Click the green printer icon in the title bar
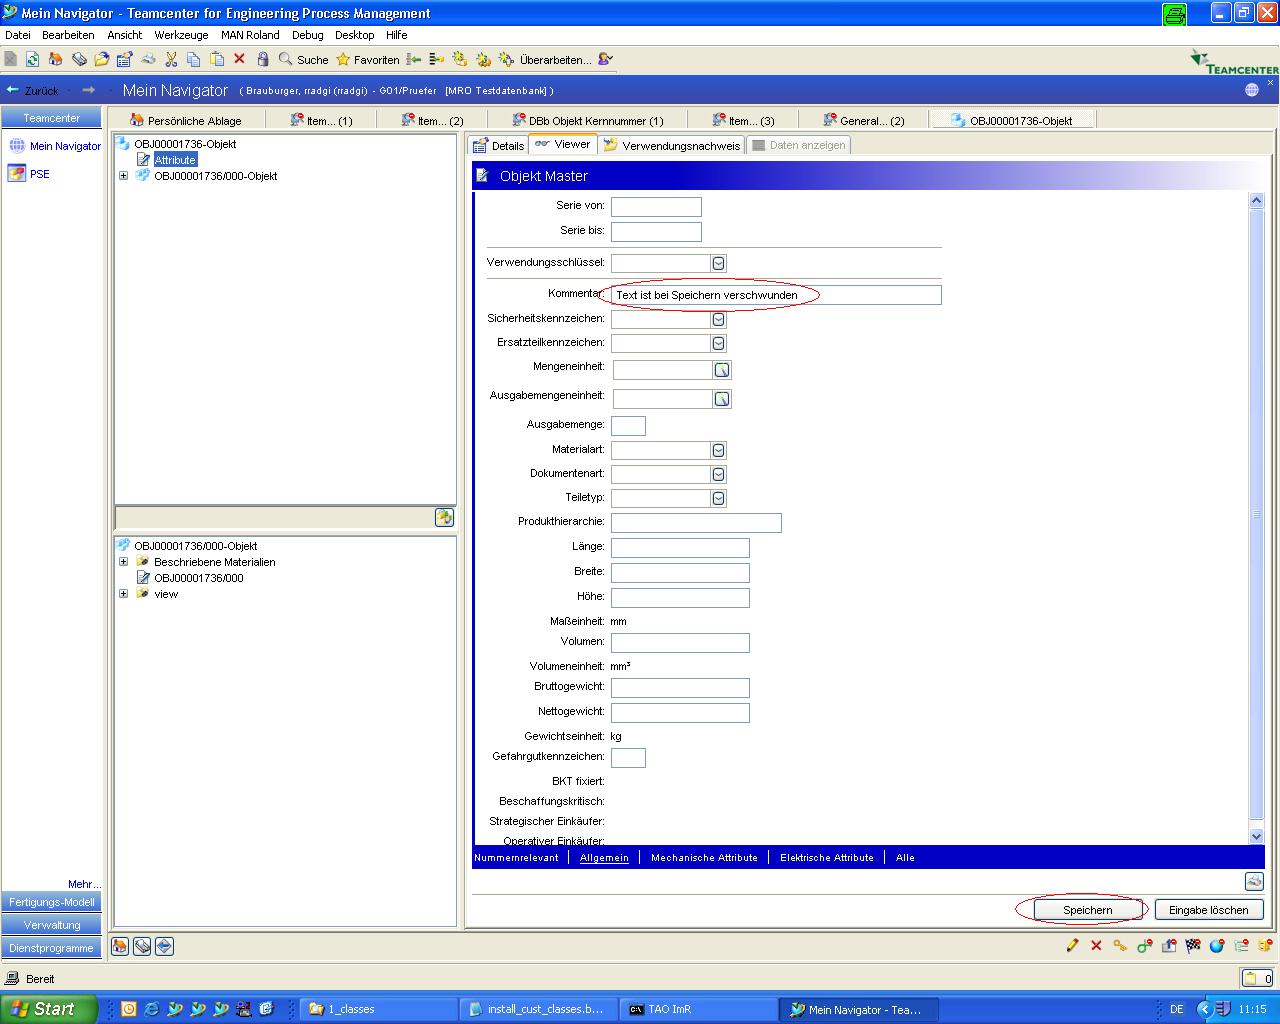The width and height of the screenshot is (1280, 1024). [1175, 14]
